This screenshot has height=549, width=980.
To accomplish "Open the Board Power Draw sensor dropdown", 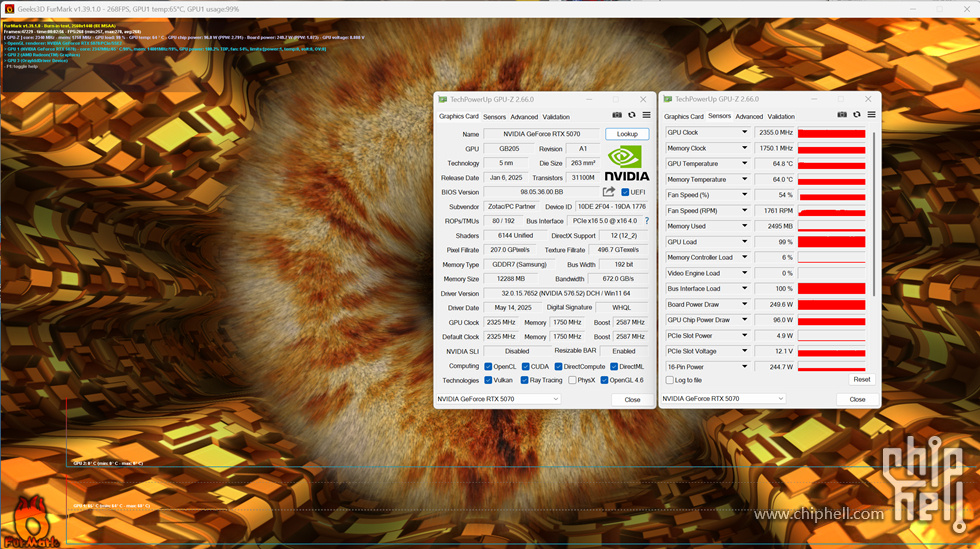I will pyautogui.click(x=744, y=305).
